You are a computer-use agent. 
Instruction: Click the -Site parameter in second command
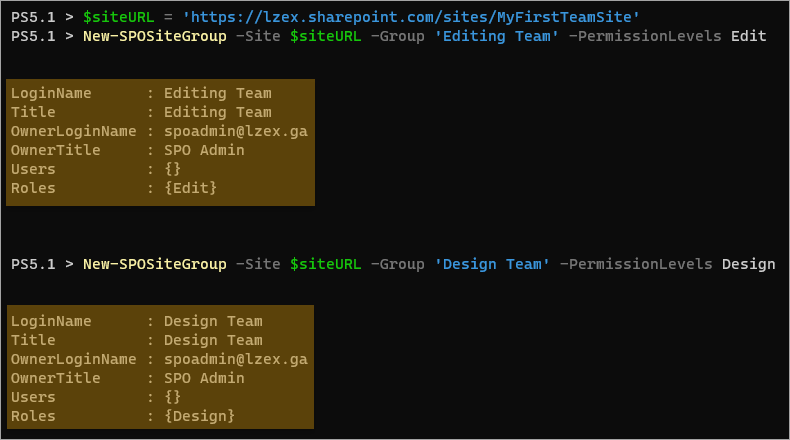coord(258,264)
